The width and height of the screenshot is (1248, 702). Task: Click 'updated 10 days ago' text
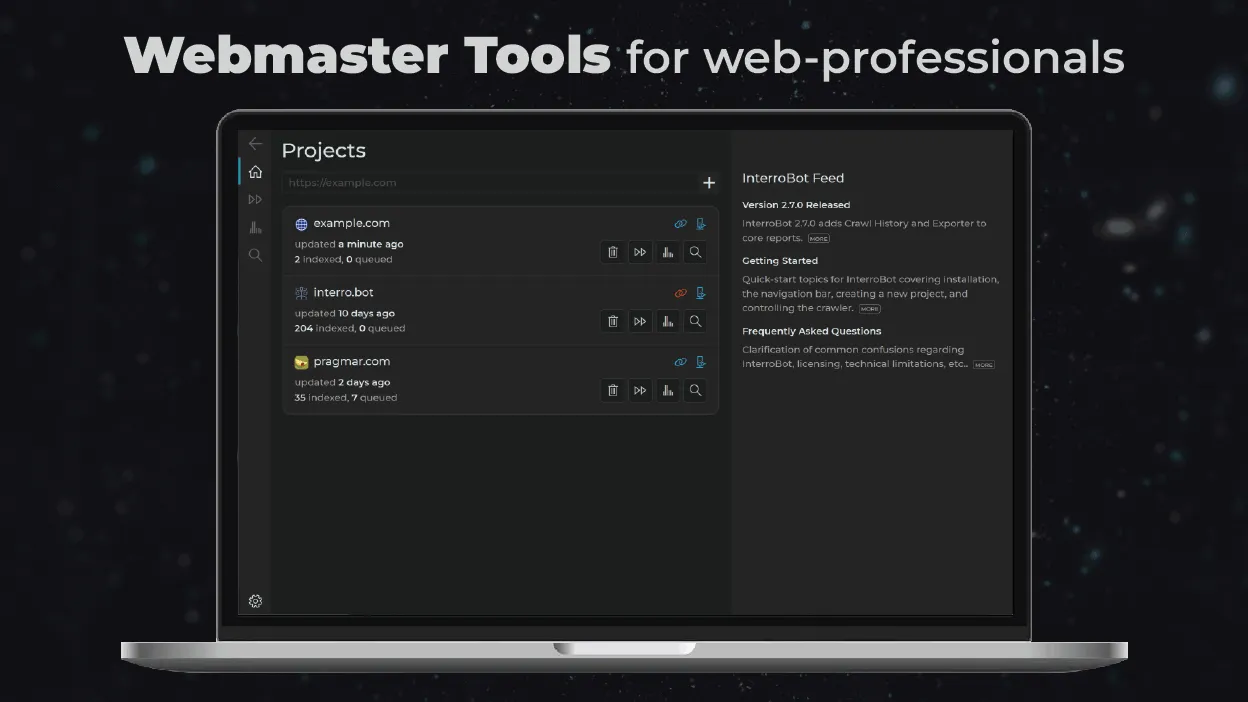point(345,313)
